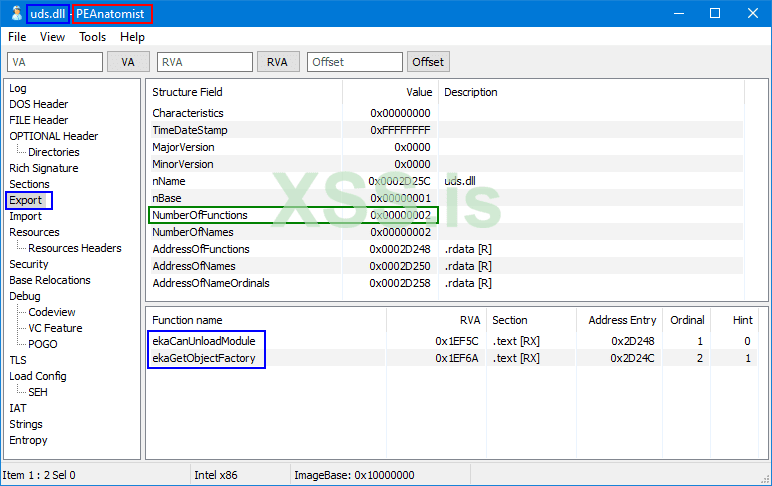The height and width of the screenshot is (486, 772).
Task: Click the ImageBase status bar entry
Action: [x=354, y=475]
